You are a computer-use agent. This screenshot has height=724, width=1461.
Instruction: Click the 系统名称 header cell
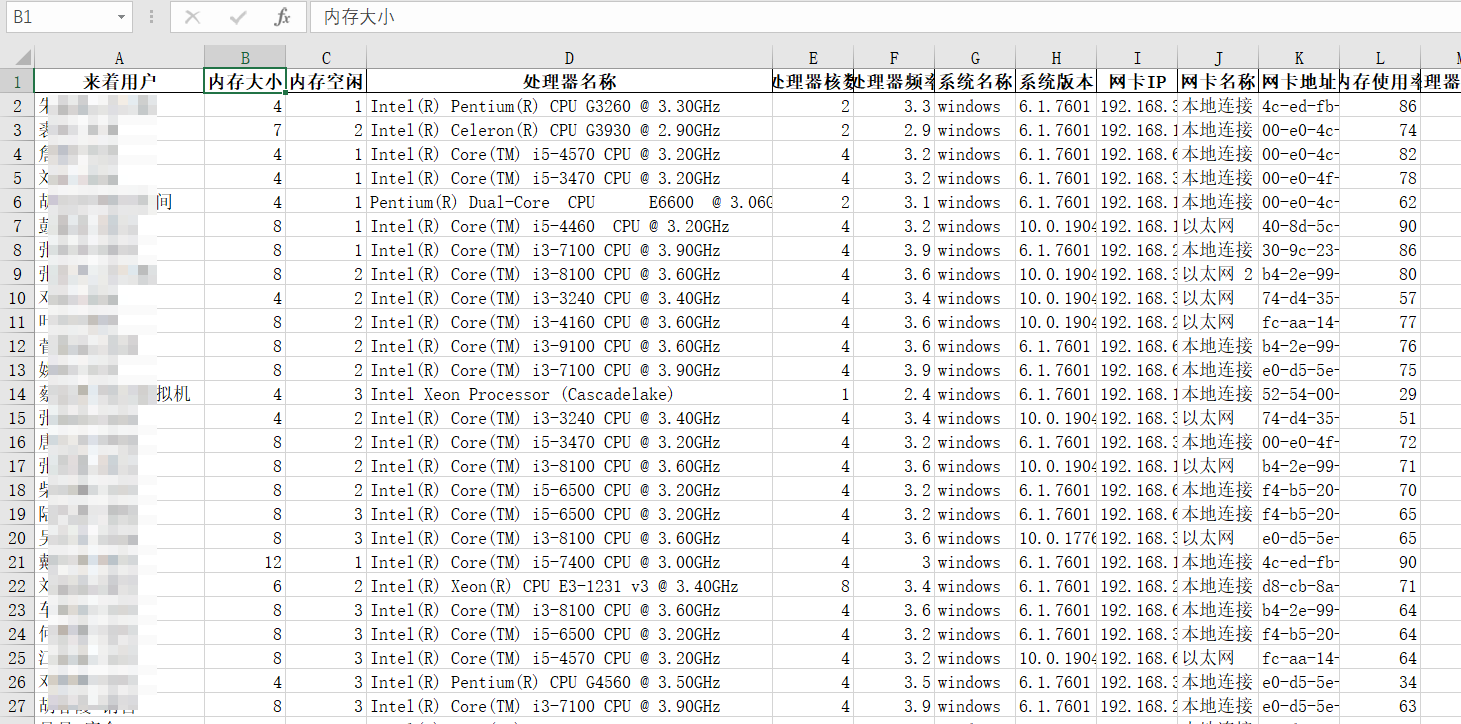975,82
